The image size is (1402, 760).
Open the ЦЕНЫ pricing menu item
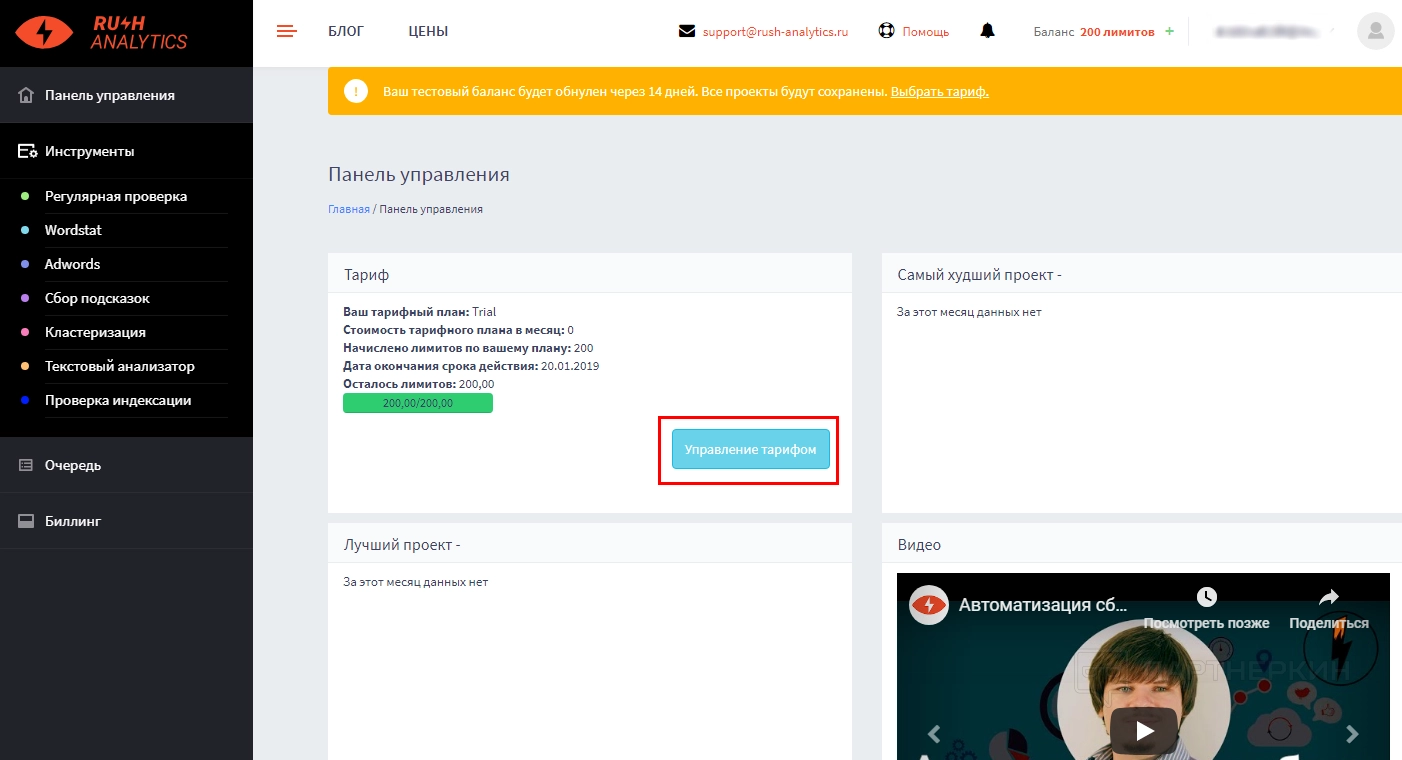point(428,31)
